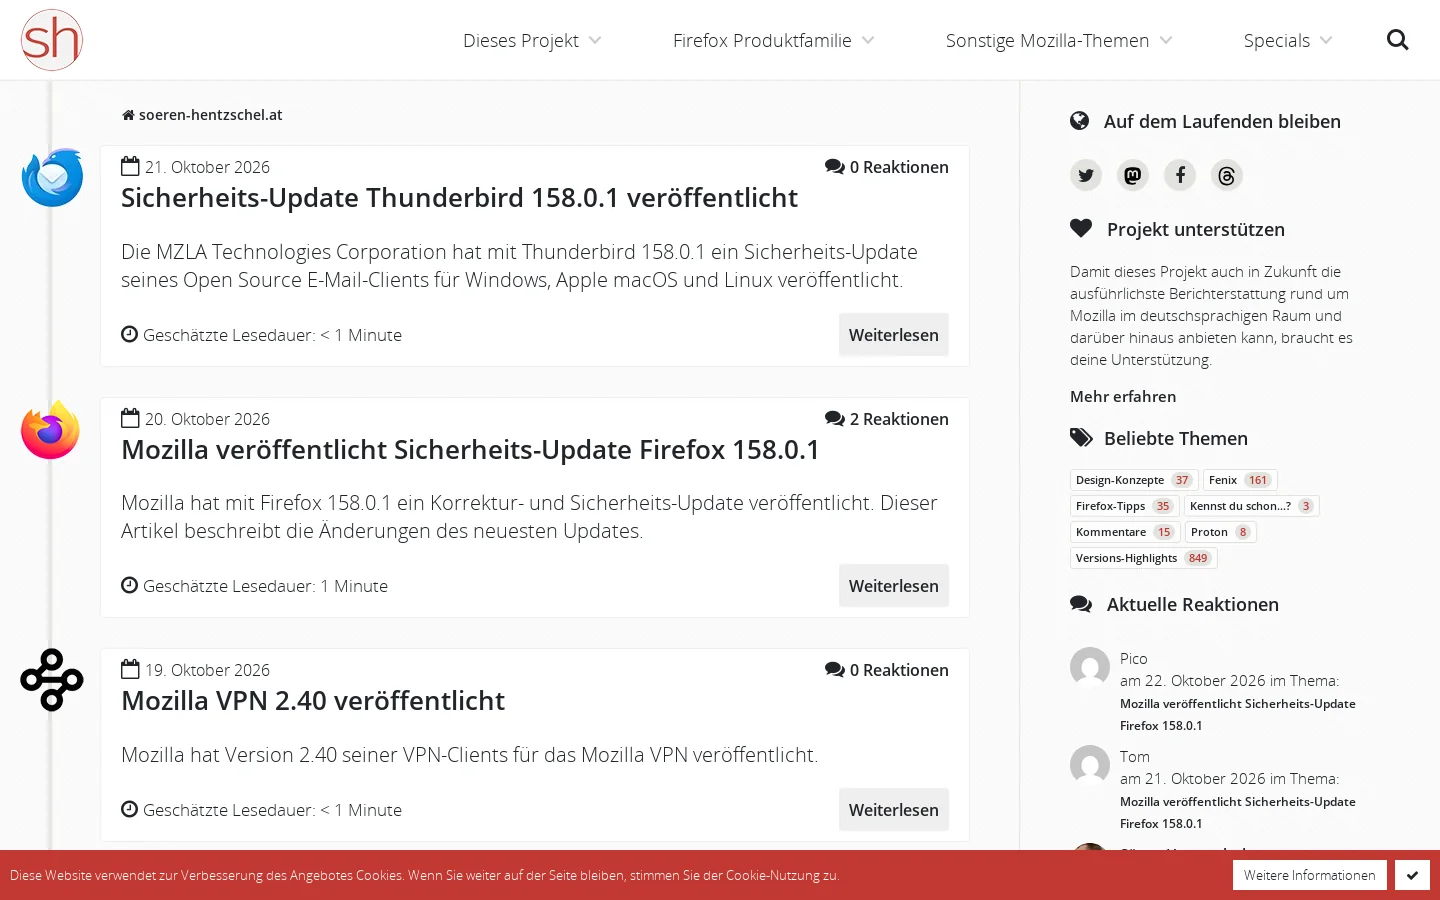Open the Twitter profile icon
This screenshot has width=1440, height=900.
[x=1086, y=176]
